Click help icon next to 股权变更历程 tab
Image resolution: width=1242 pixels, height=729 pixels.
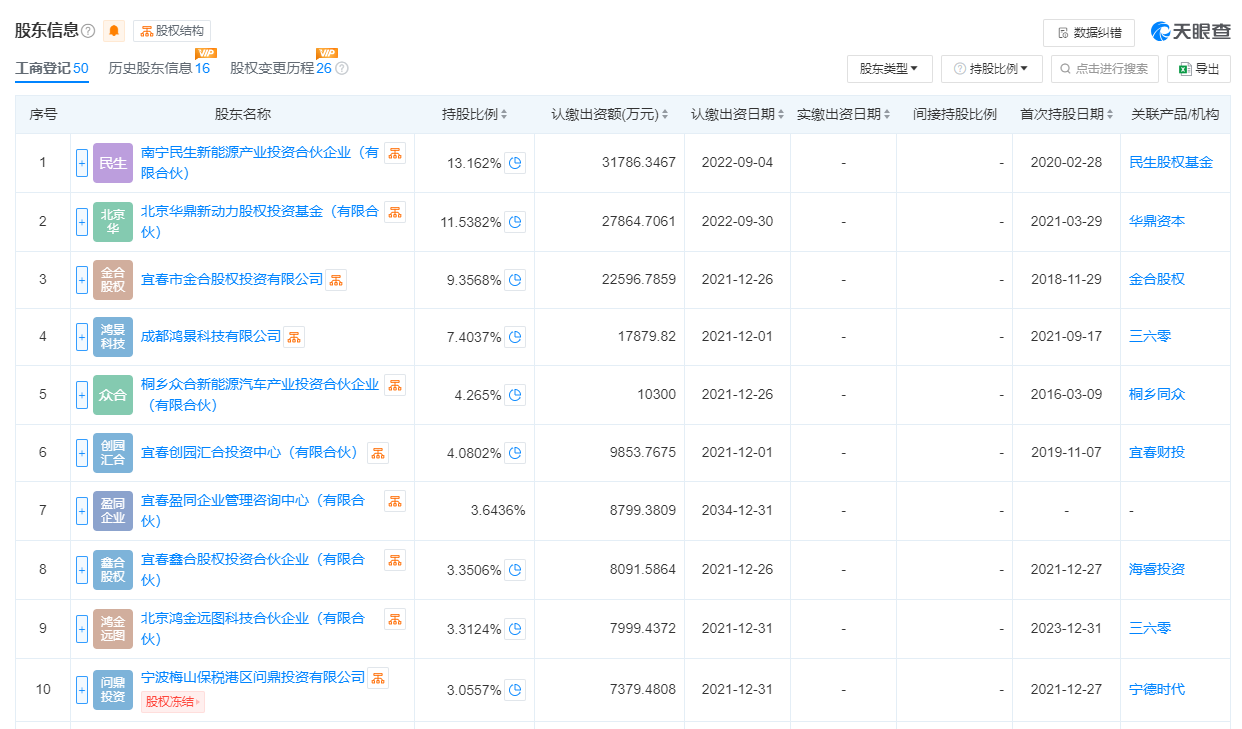point(342,69)
